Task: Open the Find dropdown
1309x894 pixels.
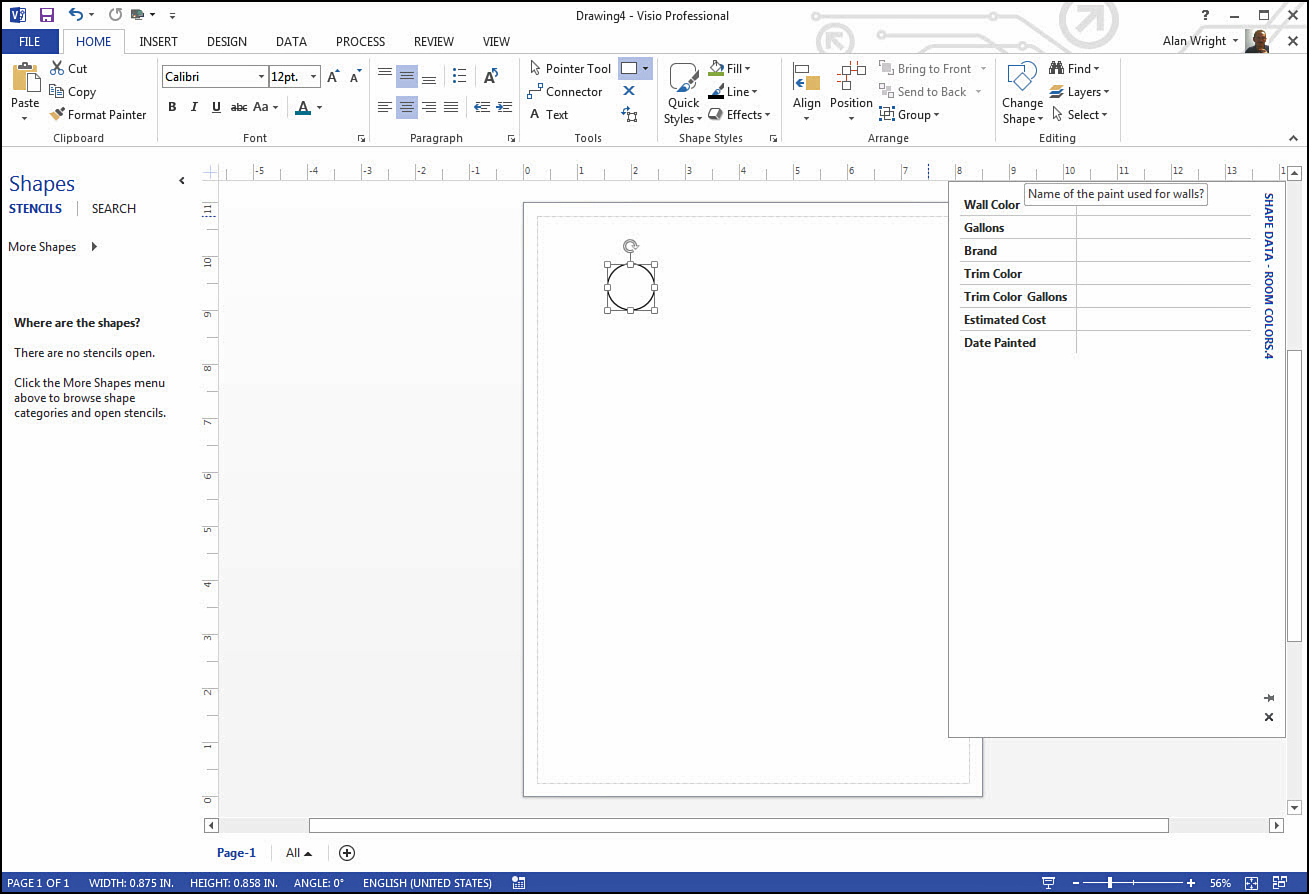Action: [x=1074, y=69]
